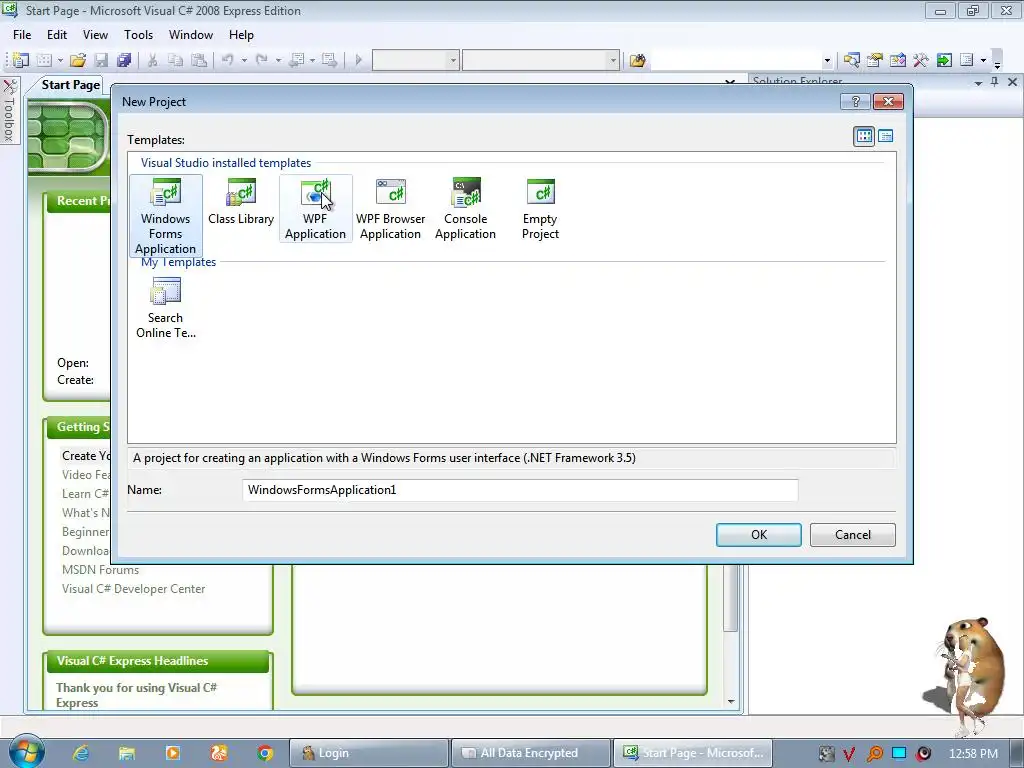Select the Empty Project template
Screen dimensions: 1024x768
[x=540, y=209]
